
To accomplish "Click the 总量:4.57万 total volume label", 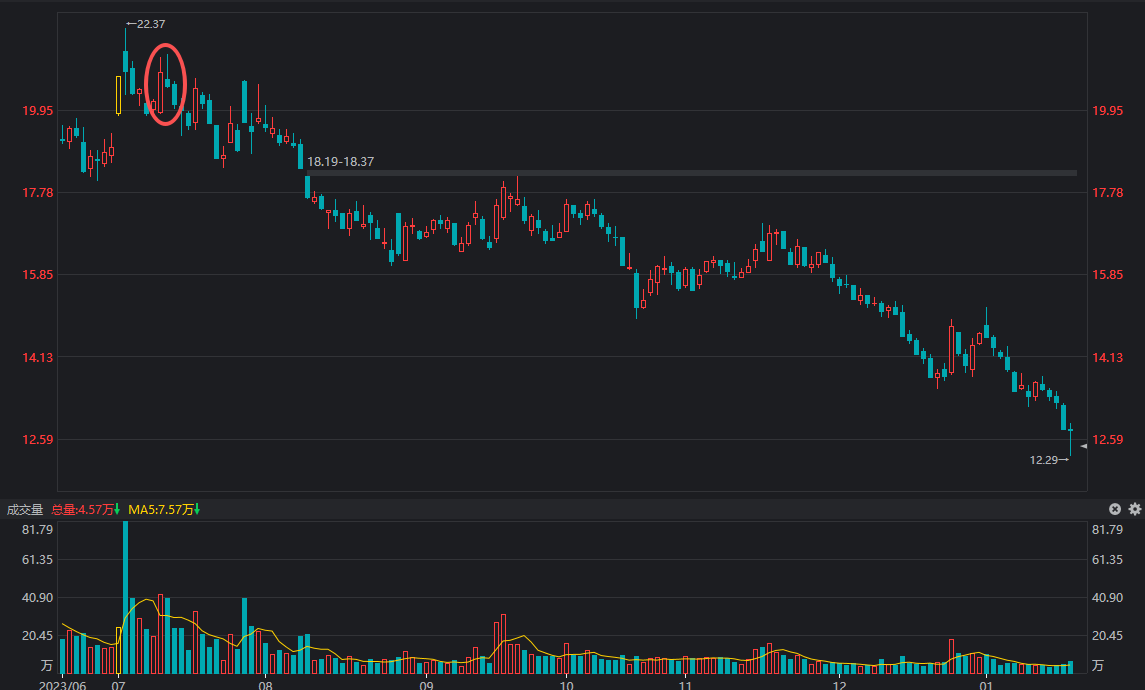I will click(x=82, y=510).
